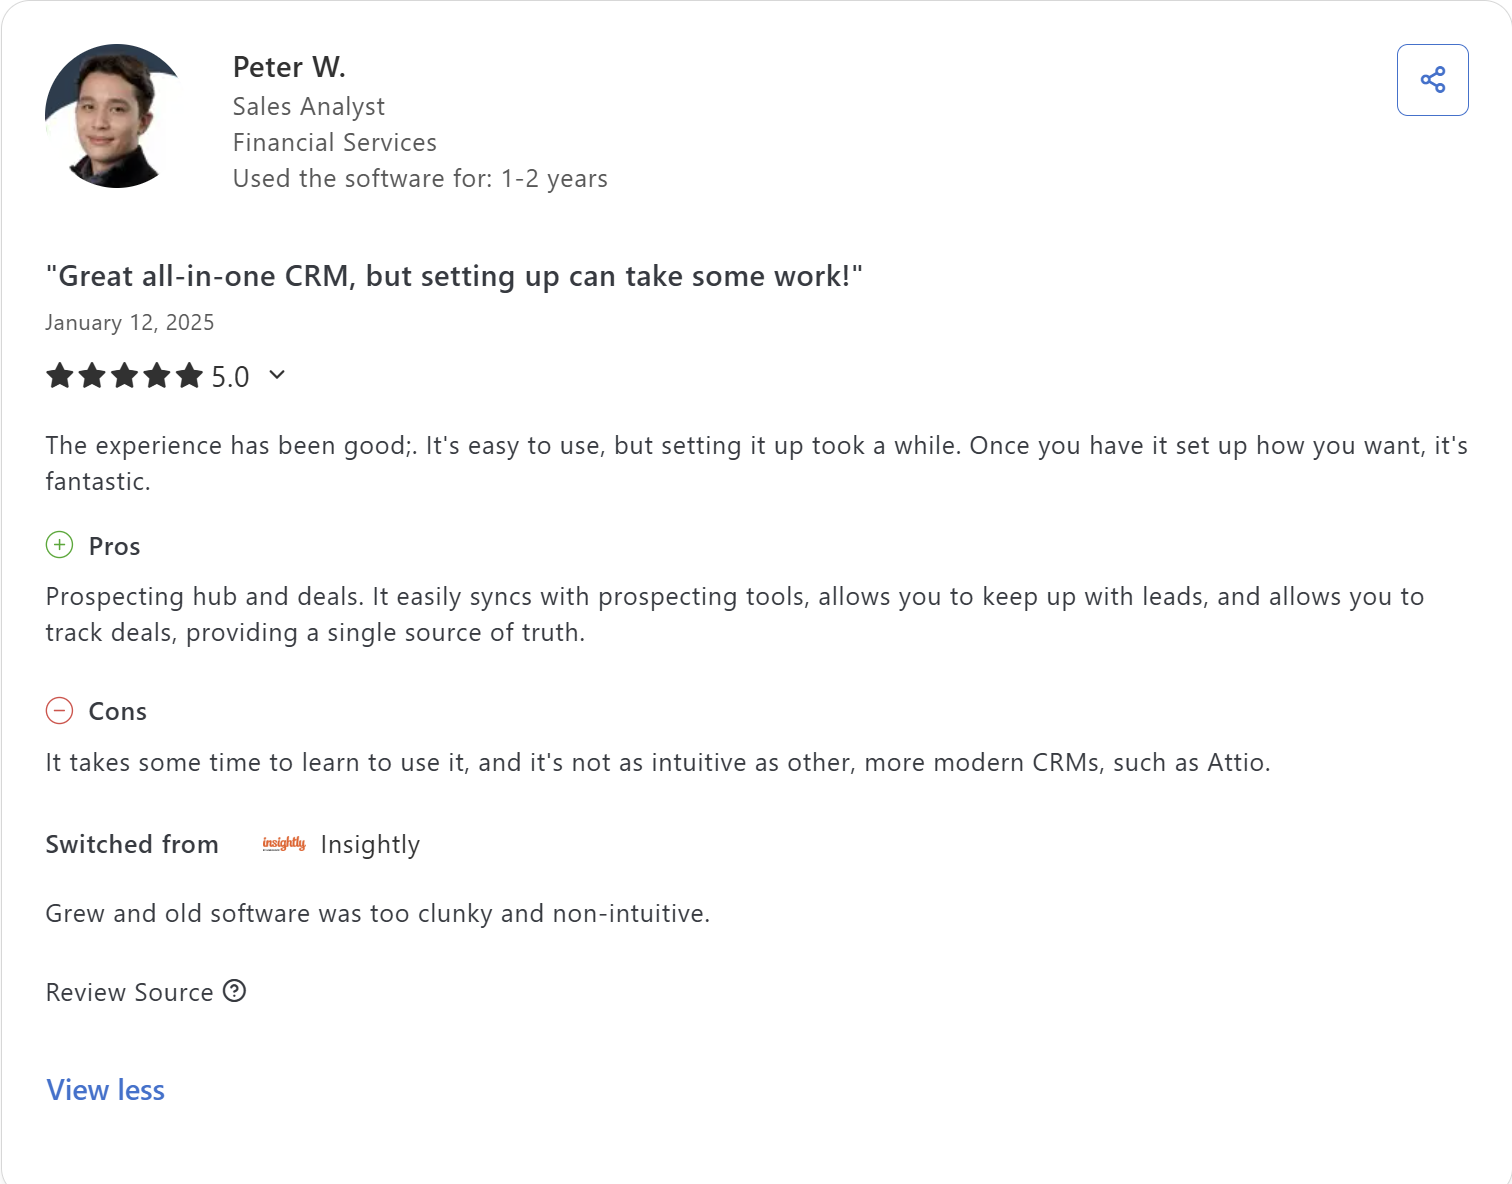
Task: Click the Pros heading text
Action: pyautogui.click(x=113, y=546)
